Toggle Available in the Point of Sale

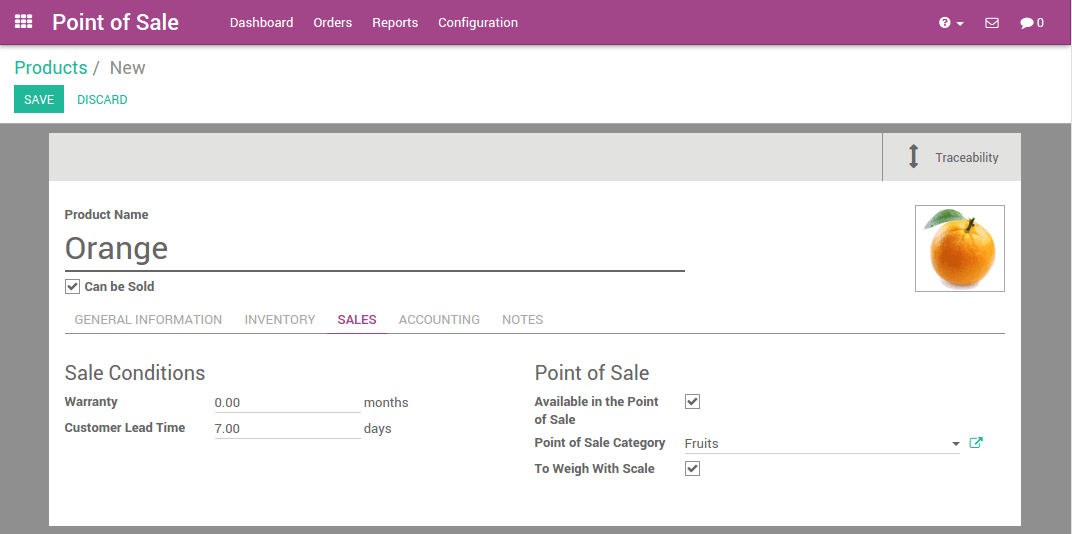tap(692, 402)
